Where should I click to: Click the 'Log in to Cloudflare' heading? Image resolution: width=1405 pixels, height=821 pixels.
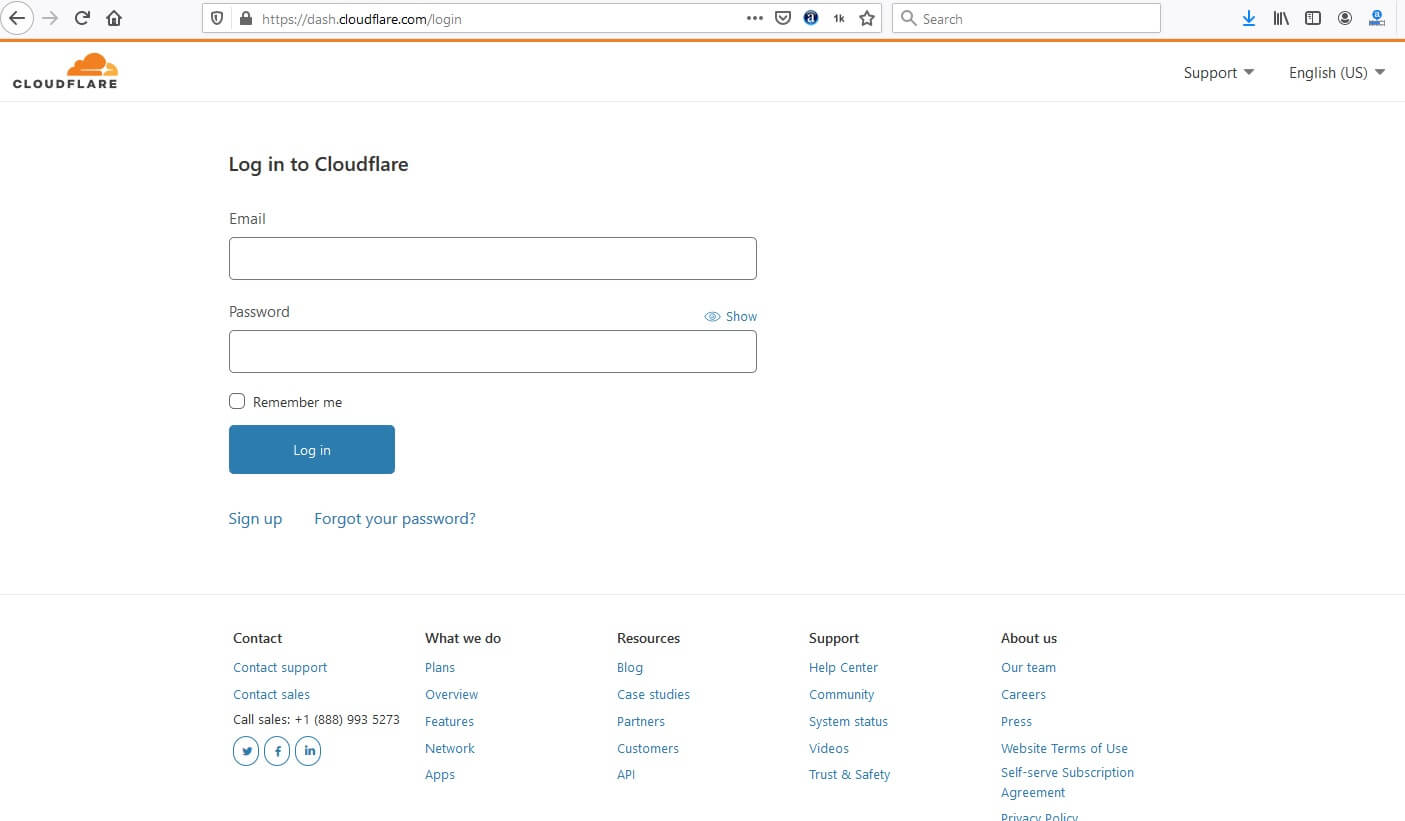[x=319, y=164]
